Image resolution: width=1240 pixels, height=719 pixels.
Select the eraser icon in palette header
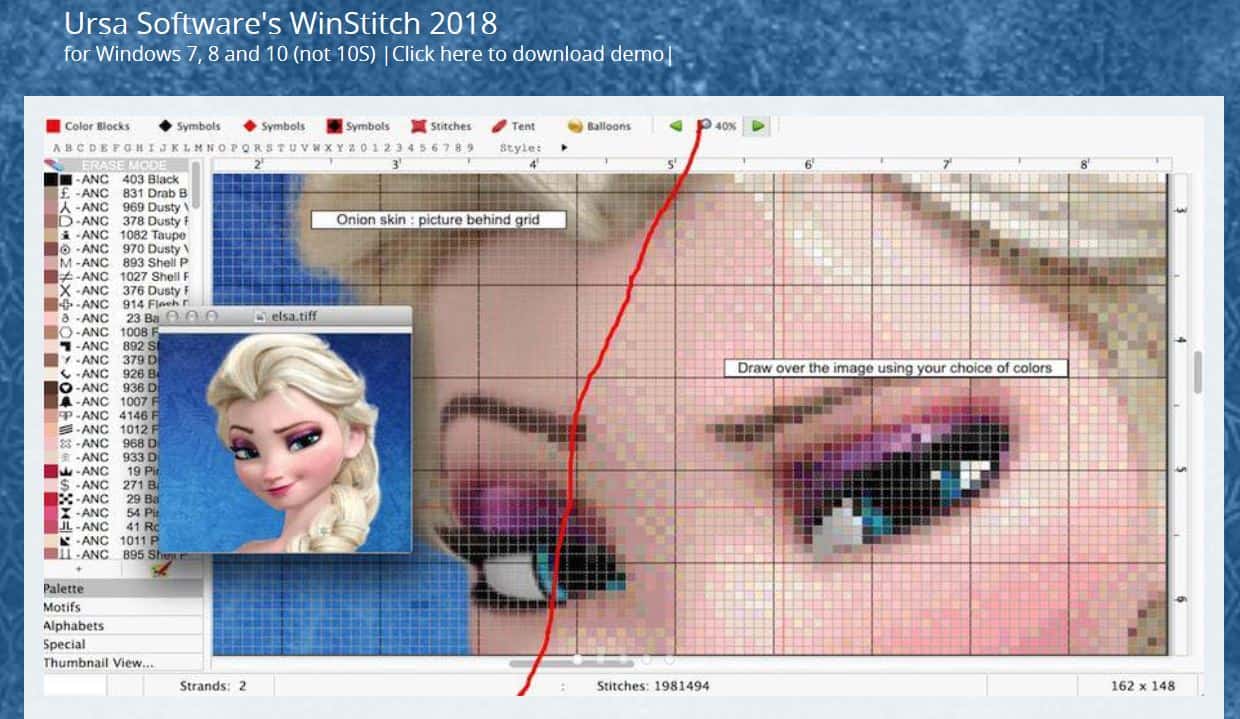[54, 164]
